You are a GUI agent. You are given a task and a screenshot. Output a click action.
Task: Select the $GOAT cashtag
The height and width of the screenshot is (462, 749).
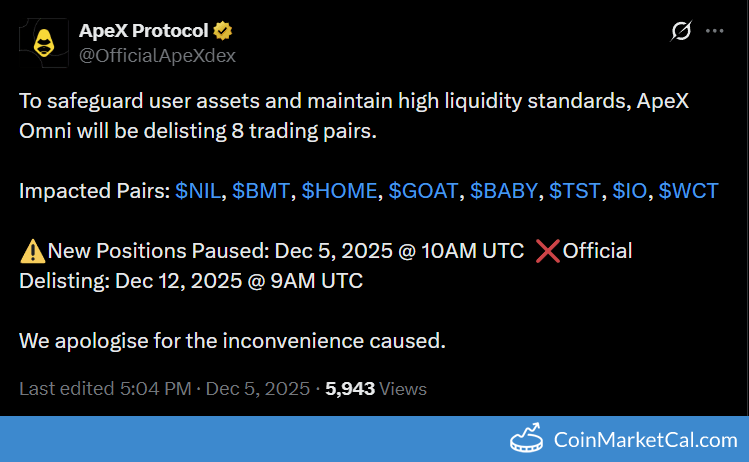[x=423, y=191]
